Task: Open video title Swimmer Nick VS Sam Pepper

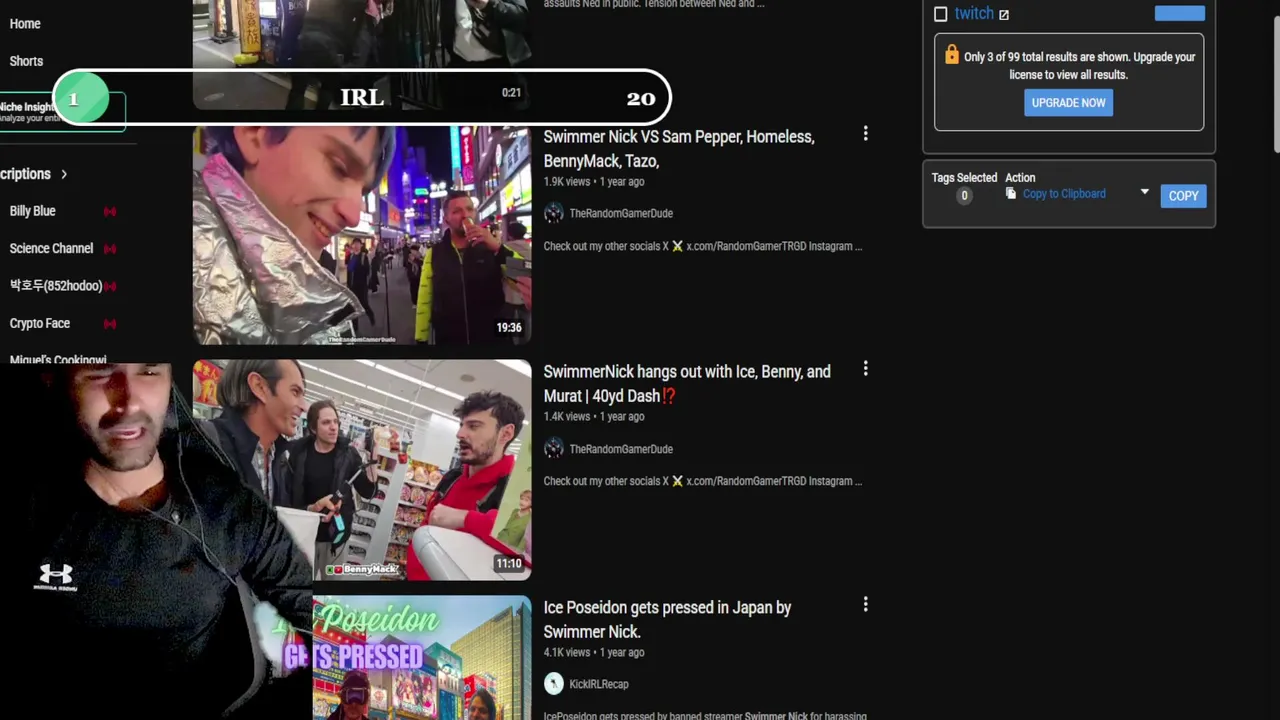Action: pos(679,148)
